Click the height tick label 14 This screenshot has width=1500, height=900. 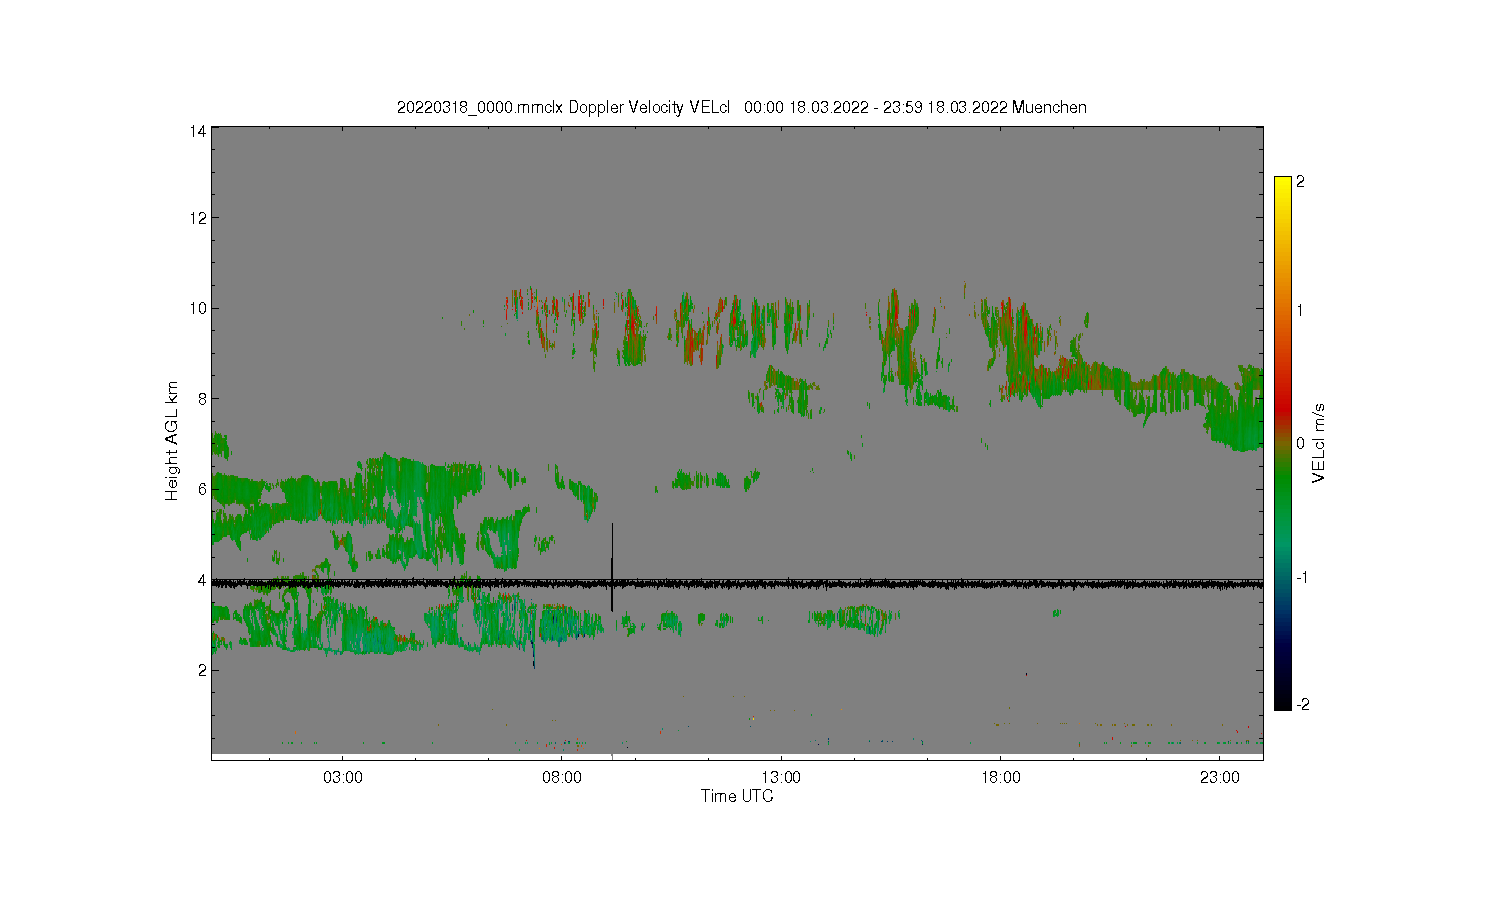point(198,131)
